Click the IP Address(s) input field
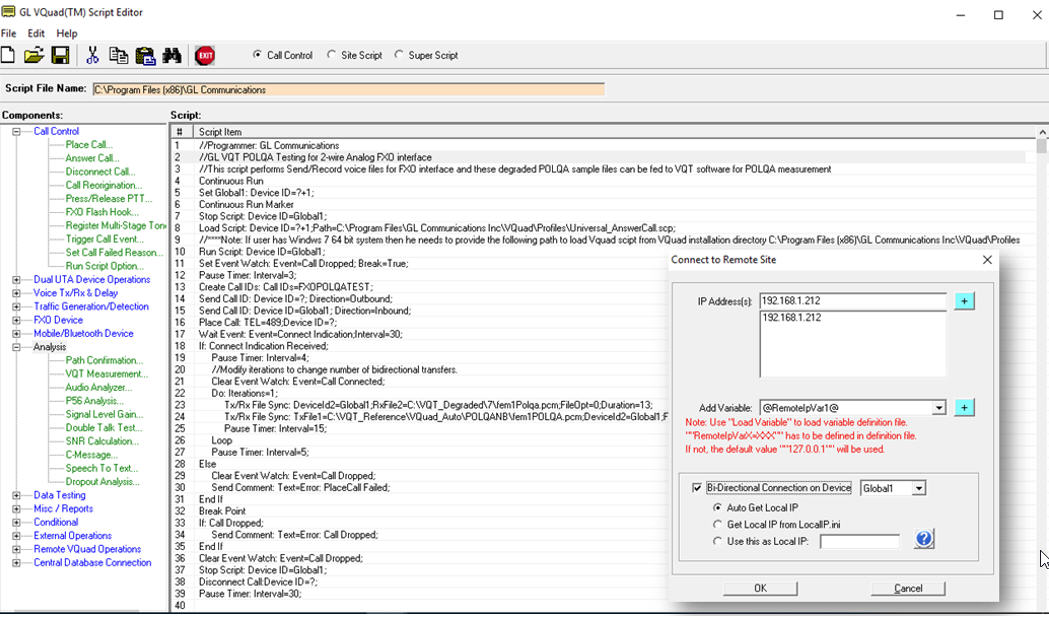 coord(853,301)
